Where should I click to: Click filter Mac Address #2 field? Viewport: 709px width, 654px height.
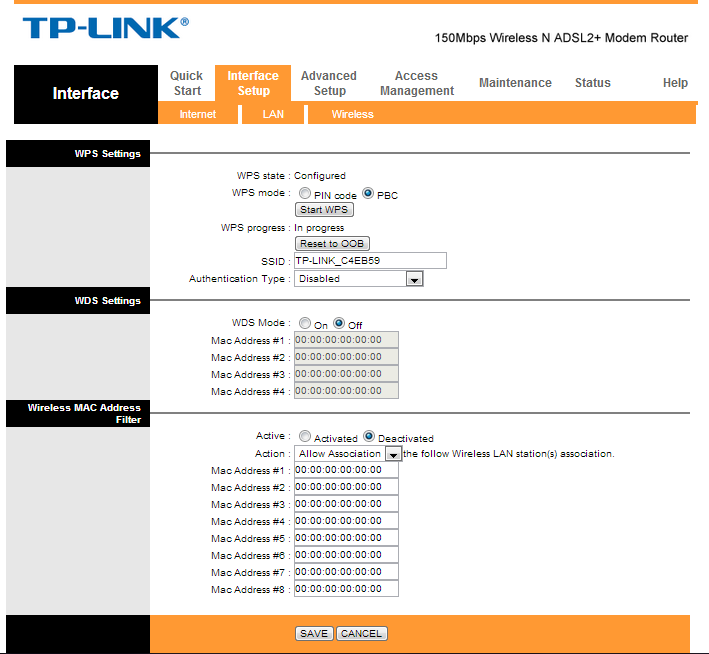pyautogui.click(x=346, y=487)
